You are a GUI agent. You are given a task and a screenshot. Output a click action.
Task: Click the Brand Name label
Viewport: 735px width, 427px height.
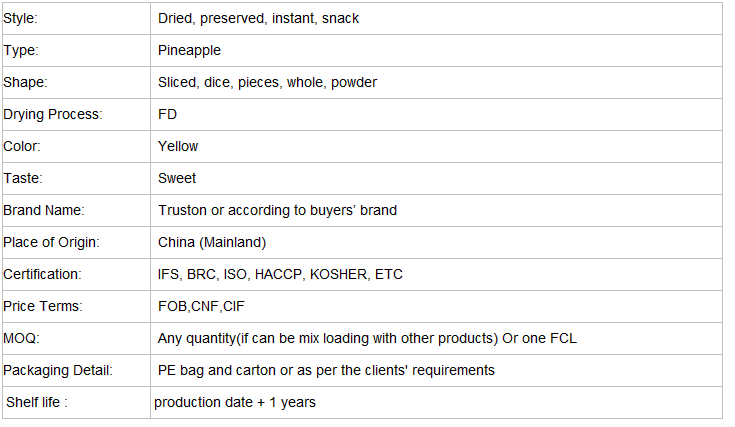pyautogui.click(x=44, y=210)
